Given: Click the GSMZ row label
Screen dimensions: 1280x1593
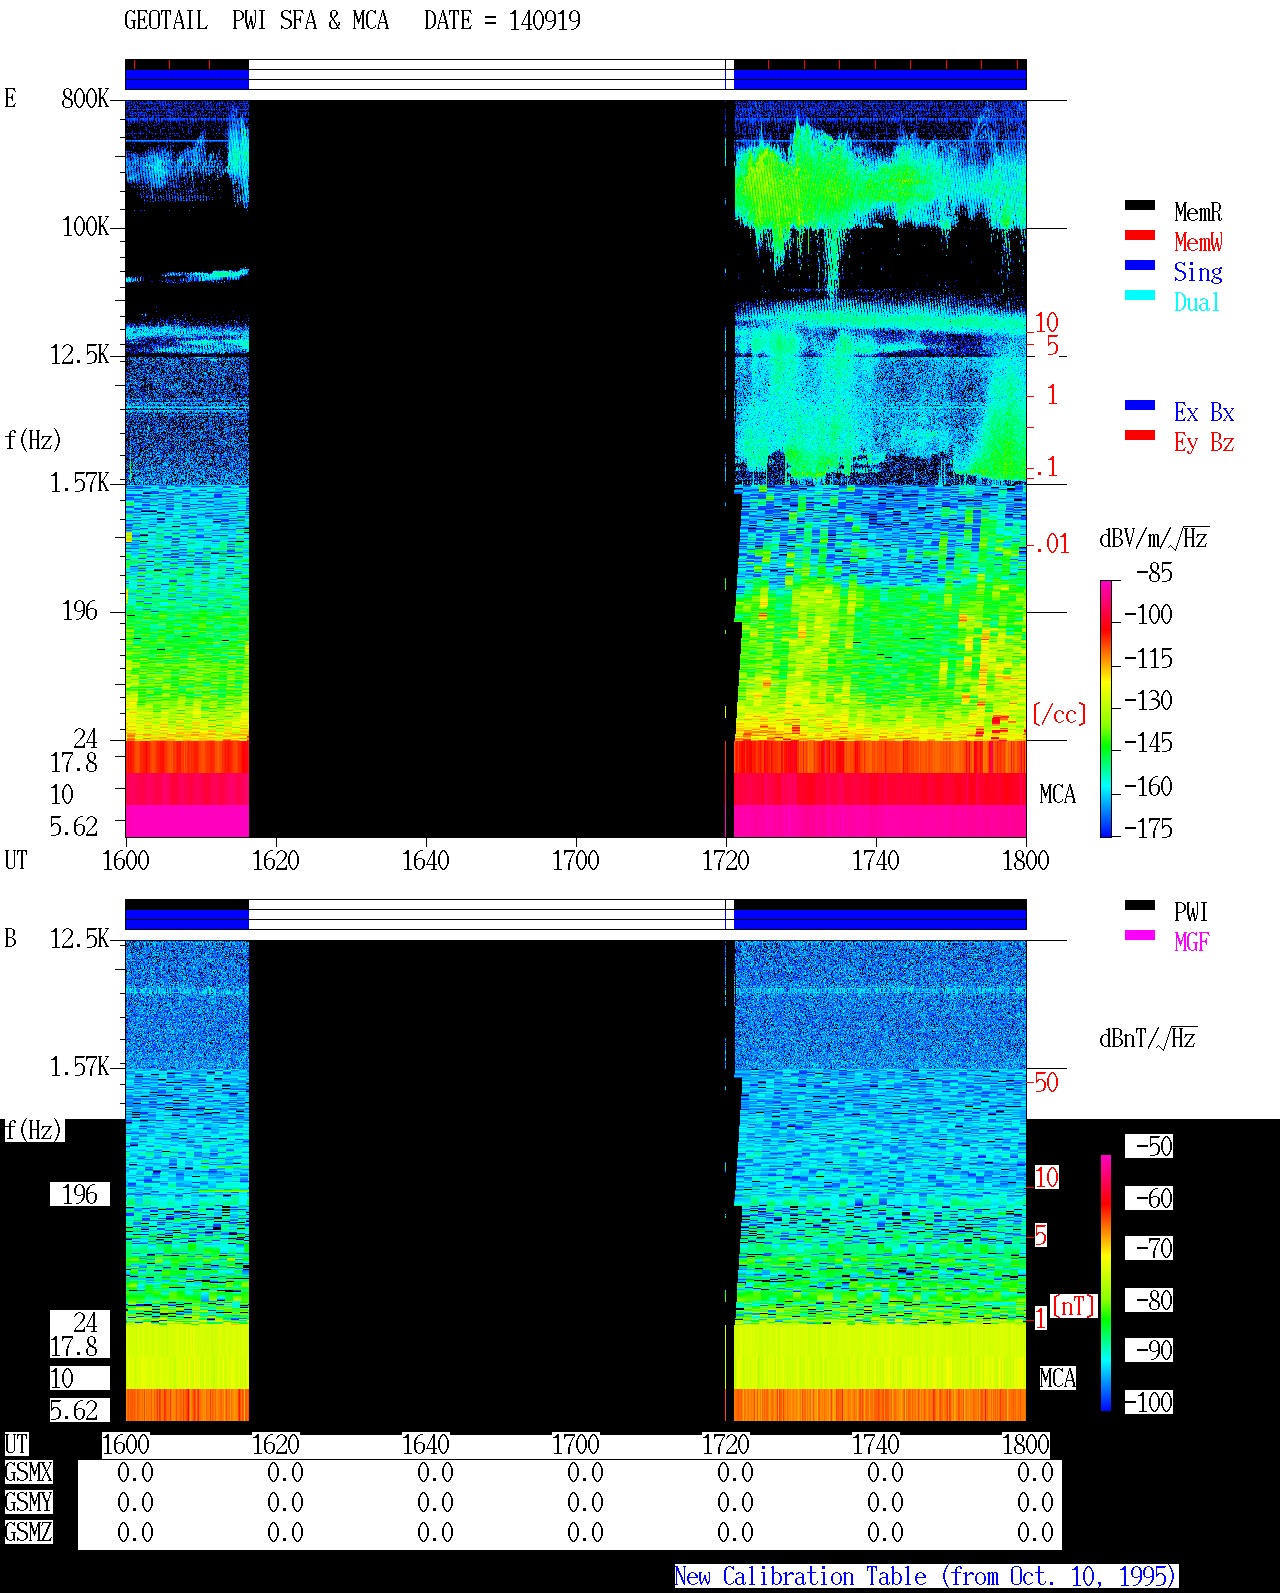Looking at the screenshot, I should 28,1532.
